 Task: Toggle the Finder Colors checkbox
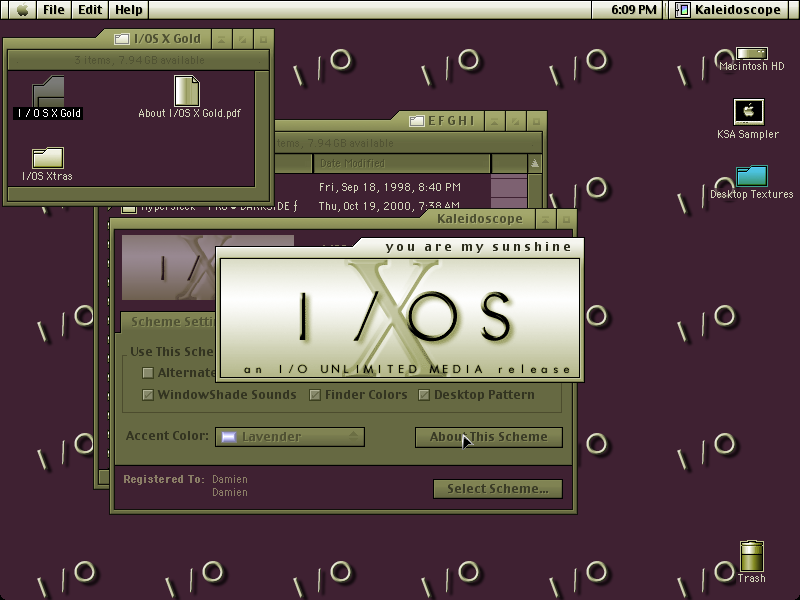(x=315, y=395)
